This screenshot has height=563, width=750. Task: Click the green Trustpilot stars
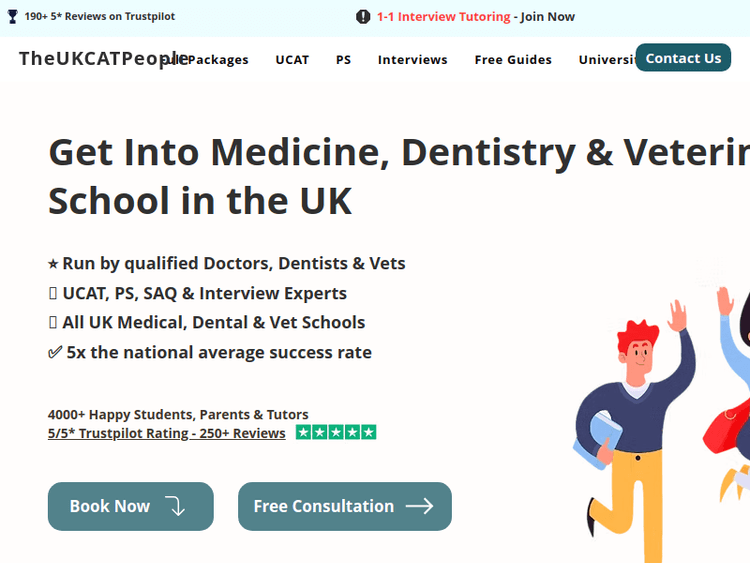(x=336, y=433)
